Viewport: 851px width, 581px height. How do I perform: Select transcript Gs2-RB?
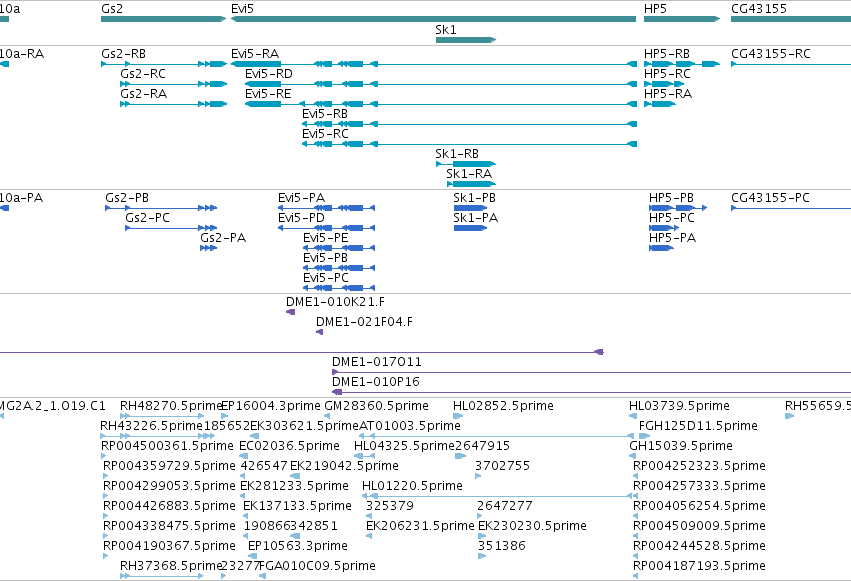(164, 64)
